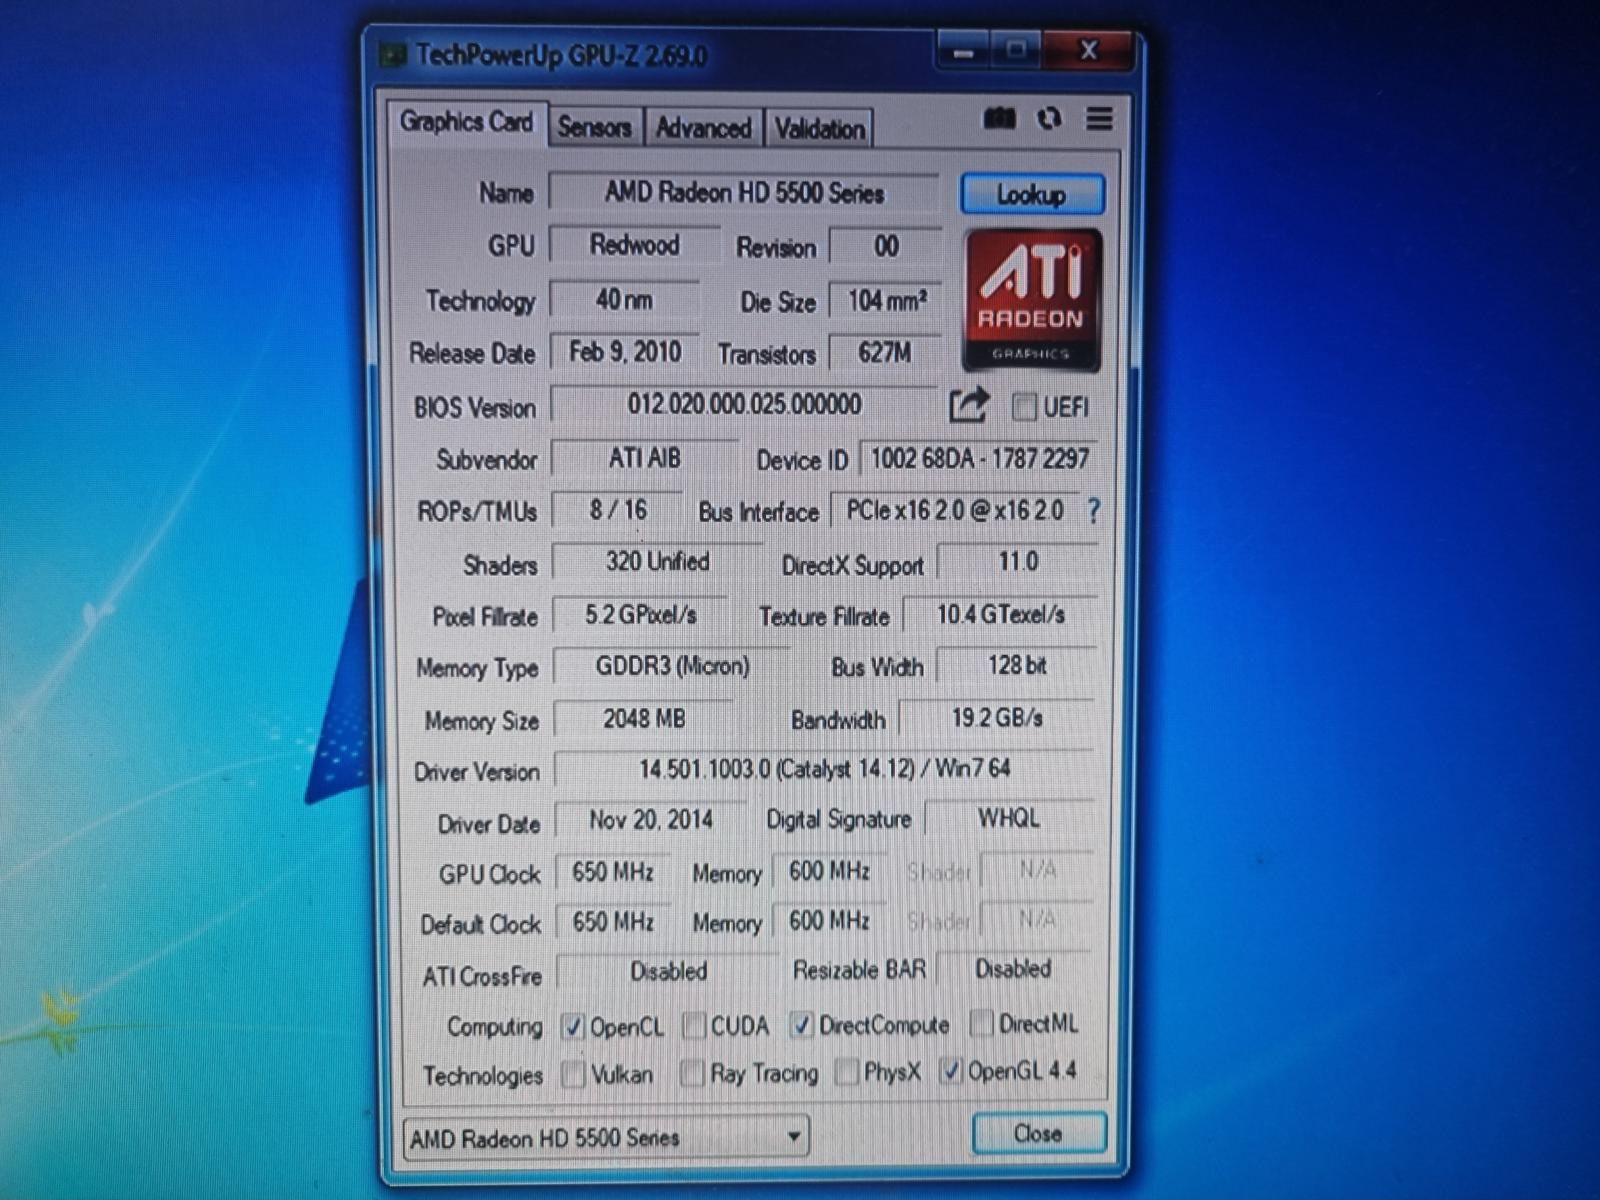The height and width of the screenshot is (1200, 1600).
Task: Open the hamburger menu icon
Action: (1099, 119)
